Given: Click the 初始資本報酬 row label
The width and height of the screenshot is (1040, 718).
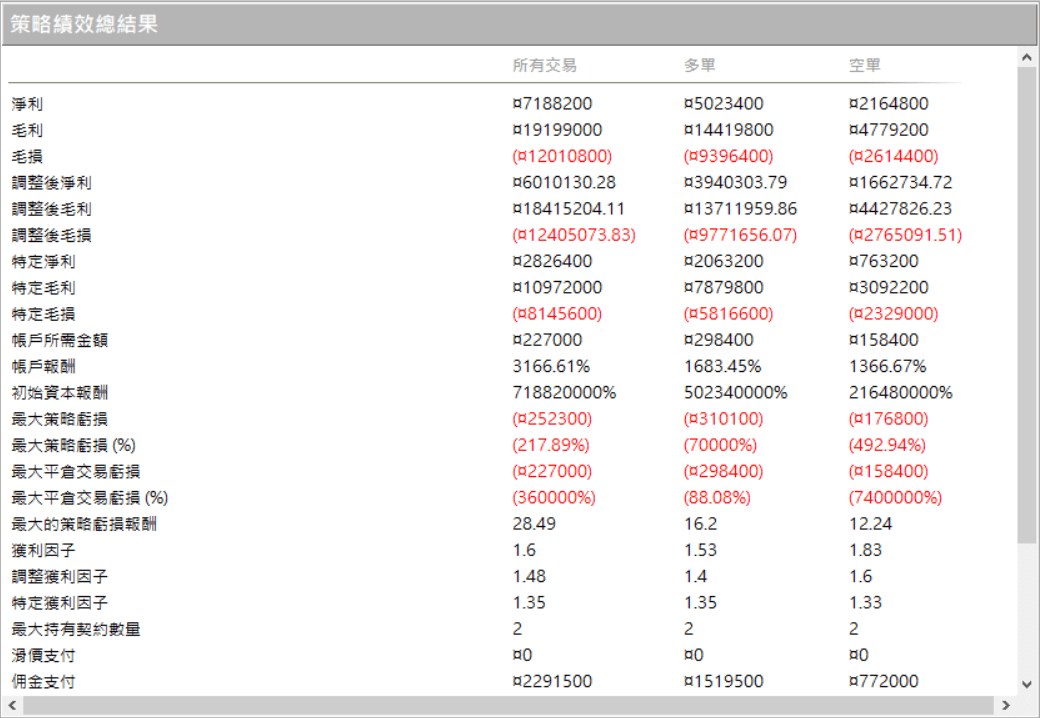Looking at the screenshot, I should (60, 393).
